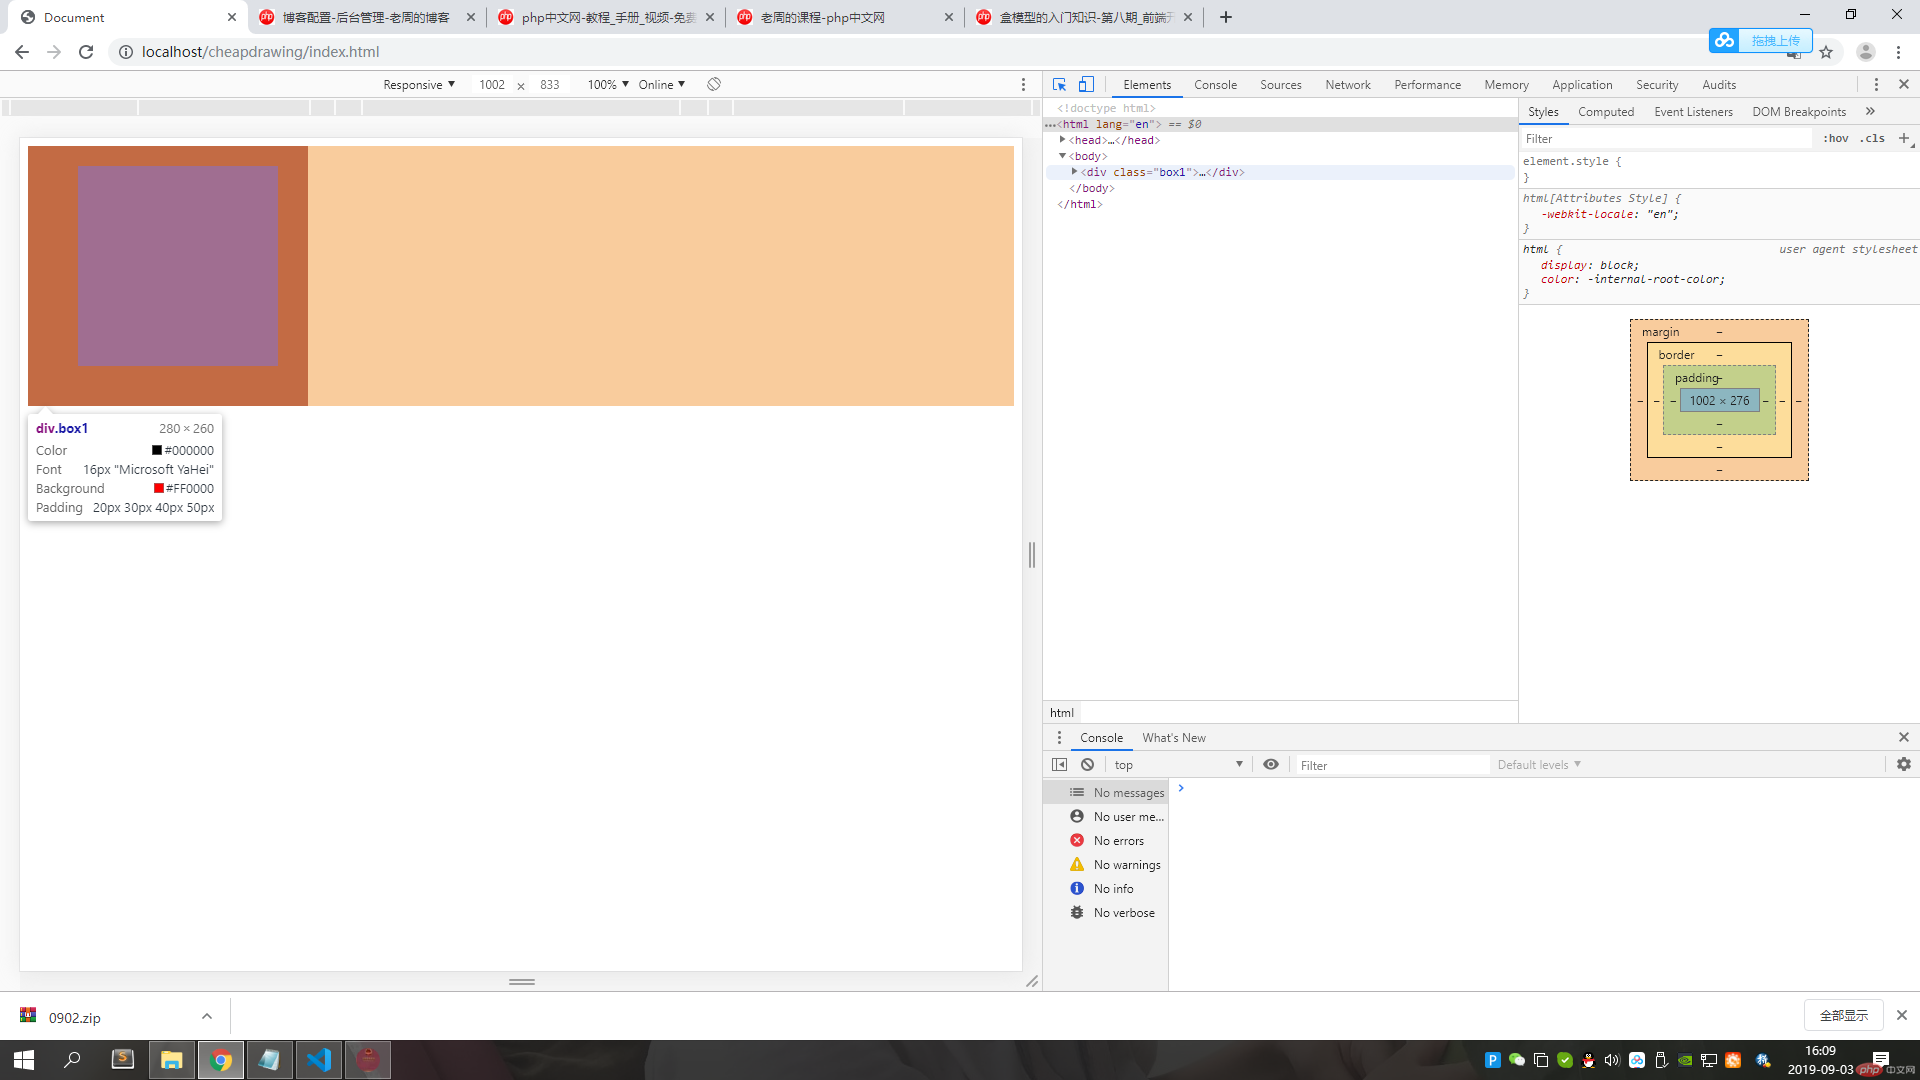Image resolution: width=1920 pixels, height=1080 pixels.
Task: Open the Application tab
Action: tap(1582, 85)
